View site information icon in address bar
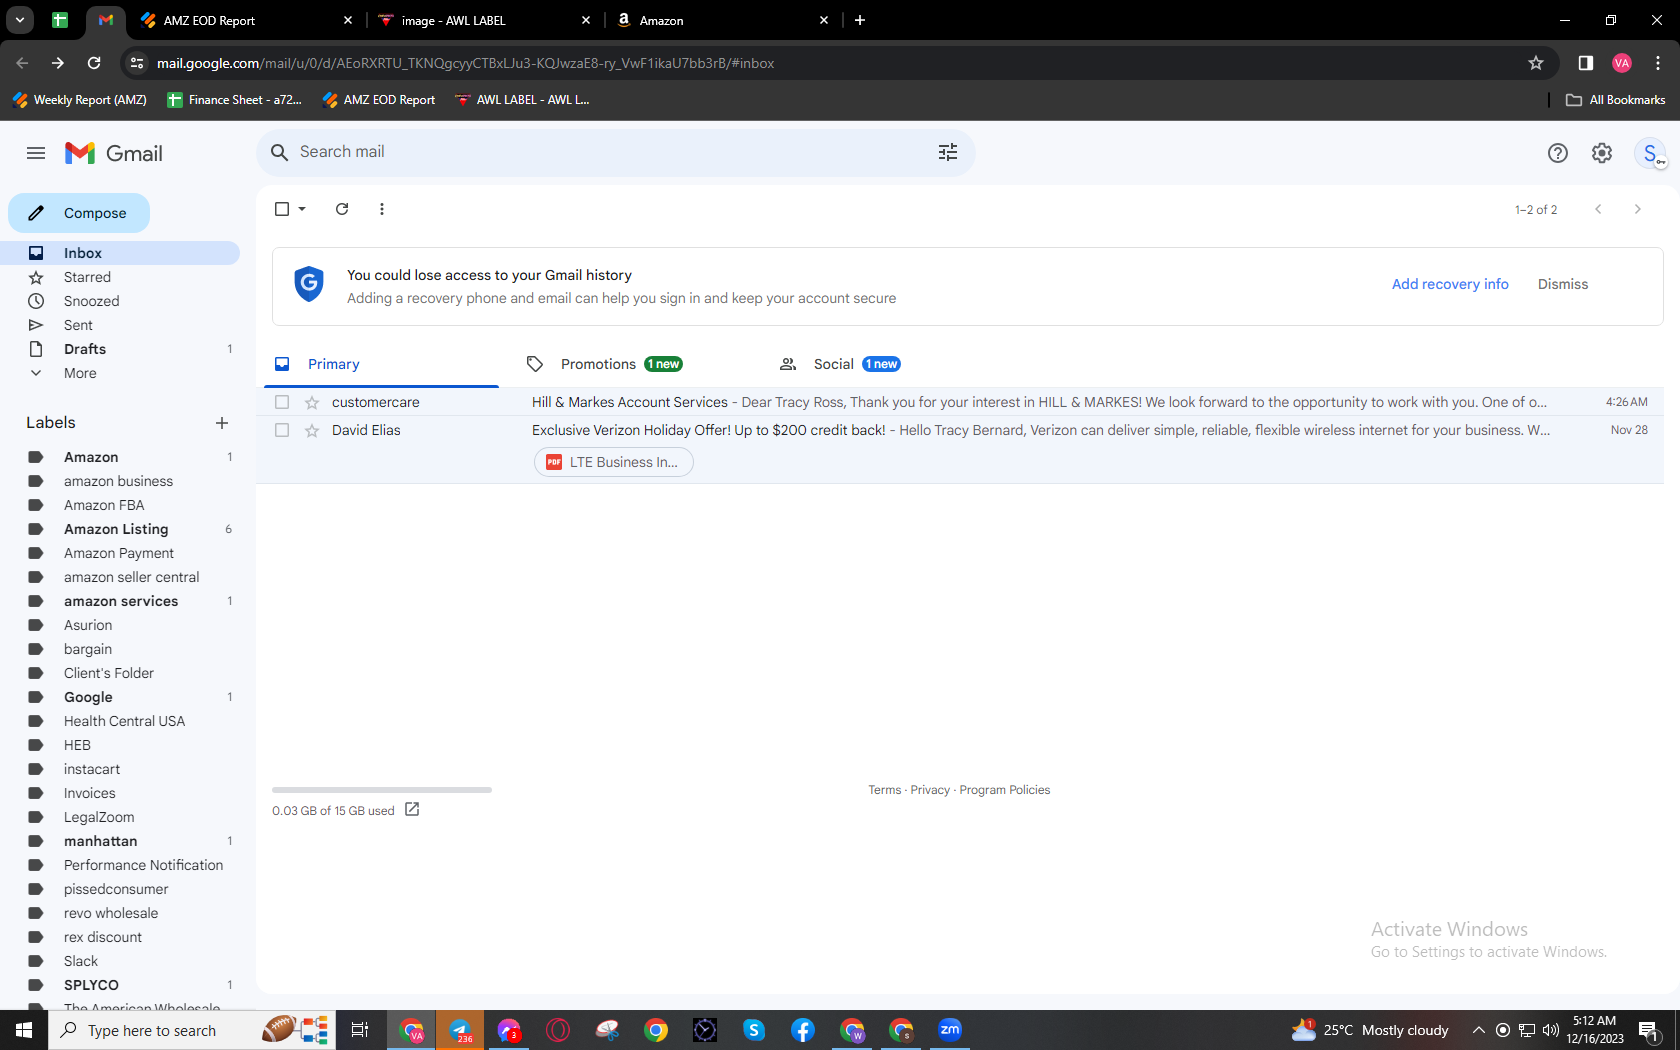1680x1050 pixels. 137,63
